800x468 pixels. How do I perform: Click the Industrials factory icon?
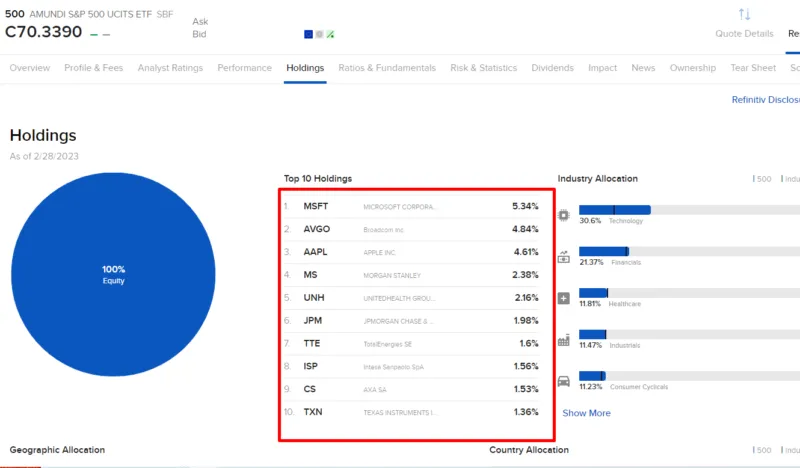[x=564, y=340]
